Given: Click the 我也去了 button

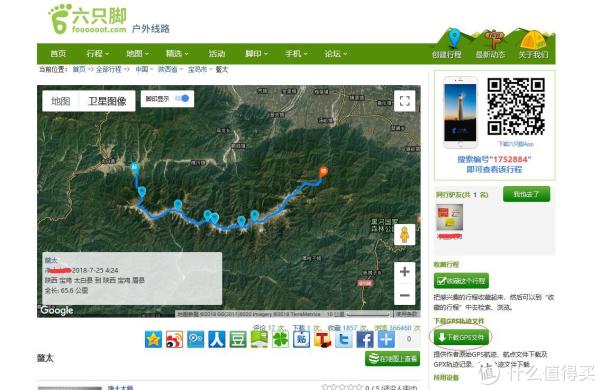Looking at the screenshot, I should [x=526, y=194].
